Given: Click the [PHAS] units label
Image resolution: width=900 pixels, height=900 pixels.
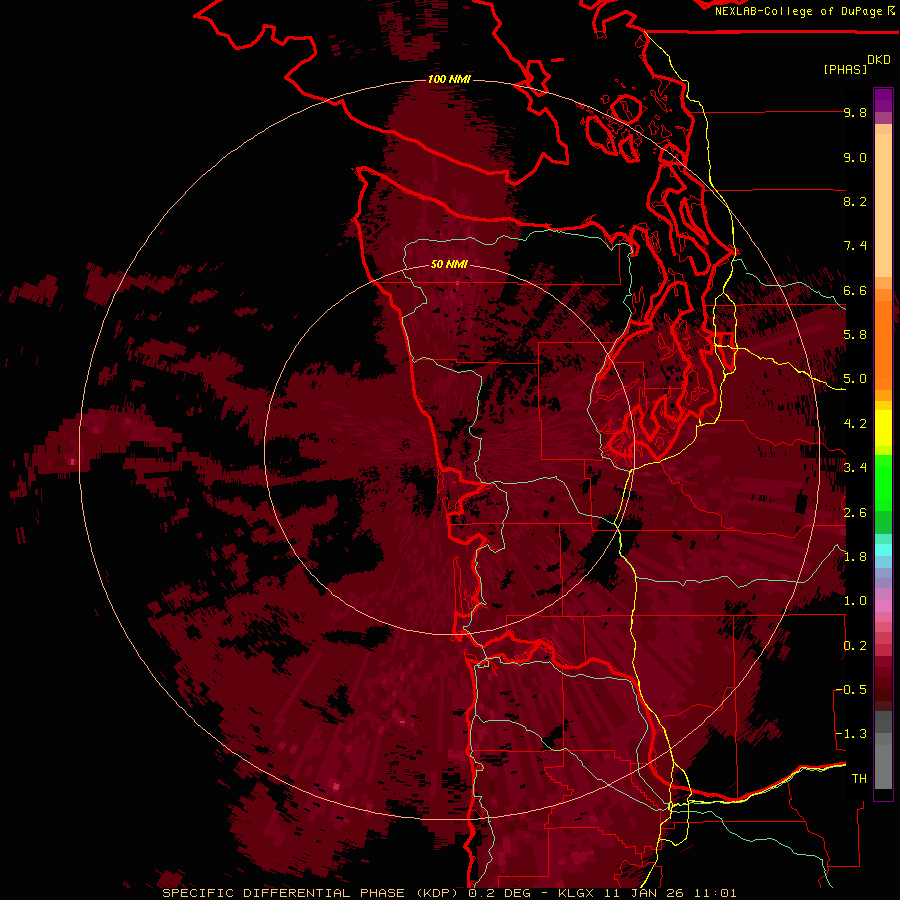Looking at the screenshot, I should pos(845,69).
